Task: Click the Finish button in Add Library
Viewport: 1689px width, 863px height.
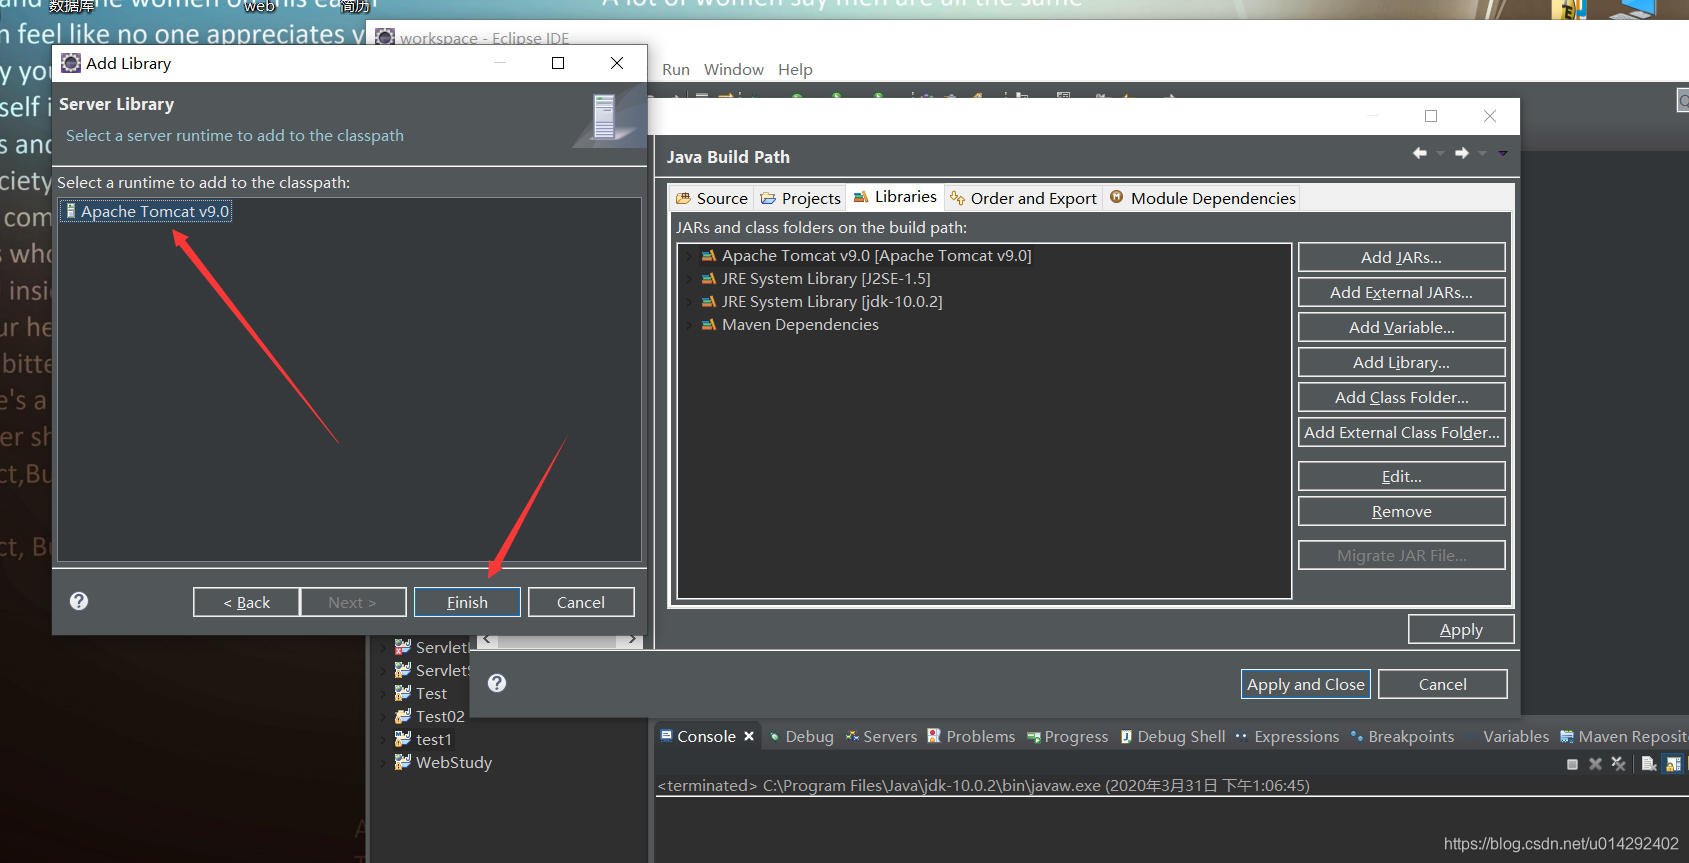Action: 467,602
